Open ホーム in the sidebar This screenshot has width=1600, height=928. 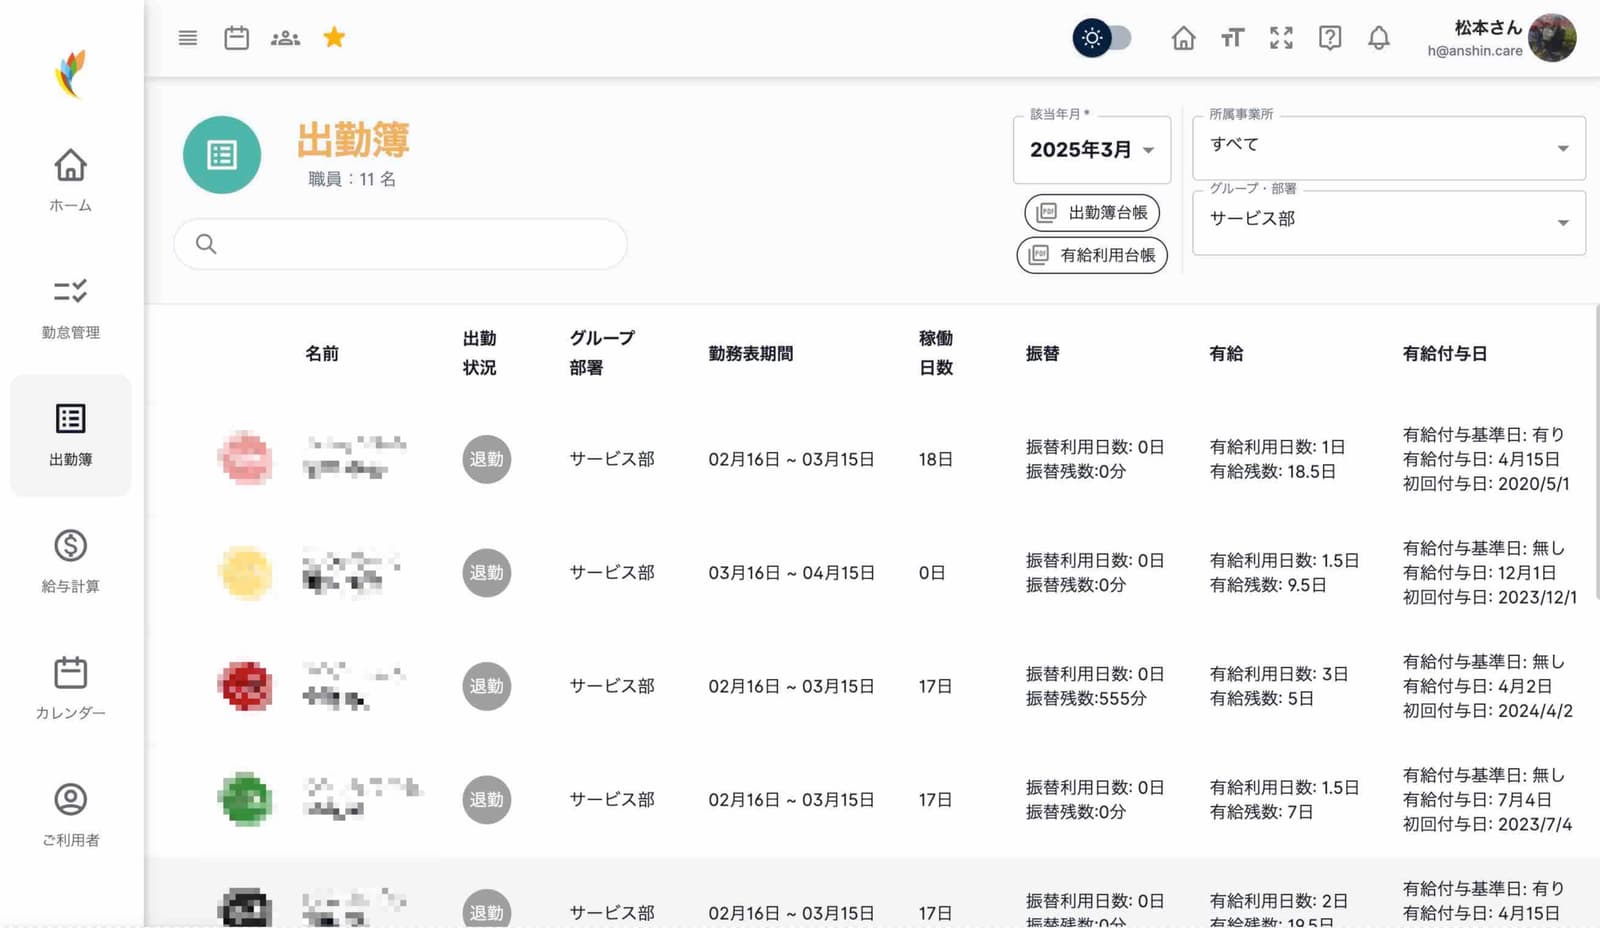pos(71,180)
